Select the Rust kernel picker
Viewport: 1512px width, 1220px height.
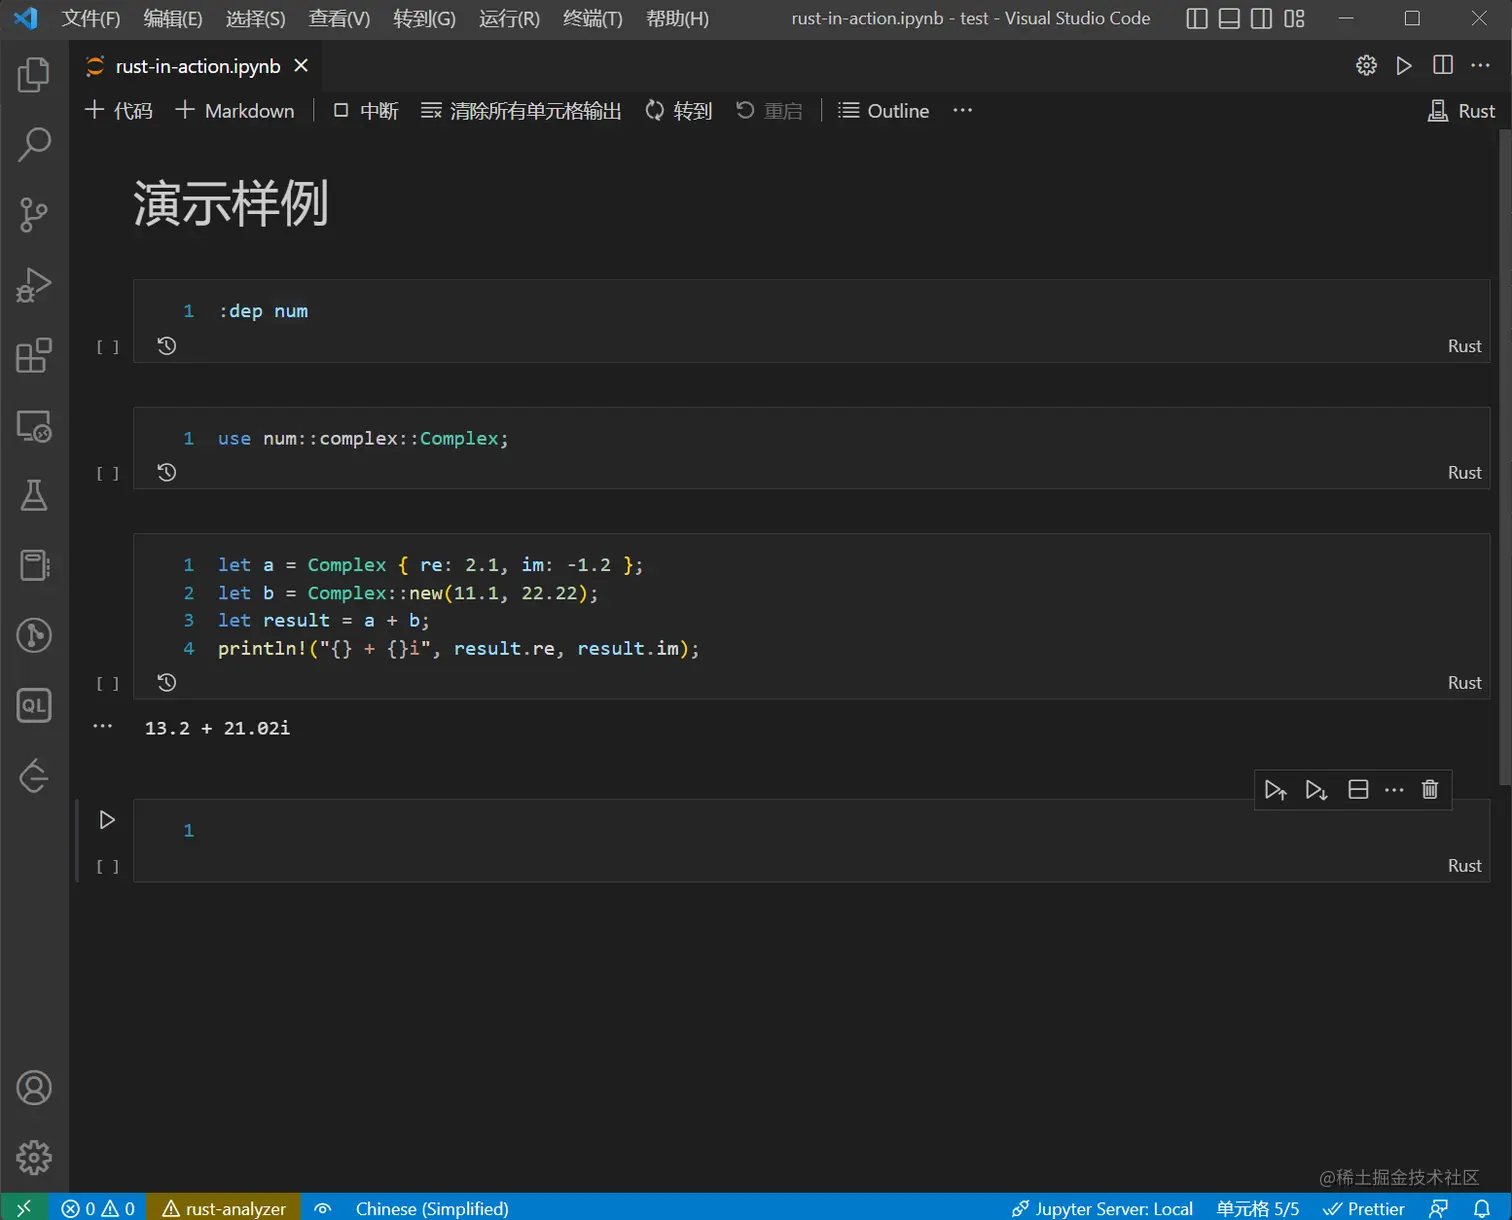1461,111
